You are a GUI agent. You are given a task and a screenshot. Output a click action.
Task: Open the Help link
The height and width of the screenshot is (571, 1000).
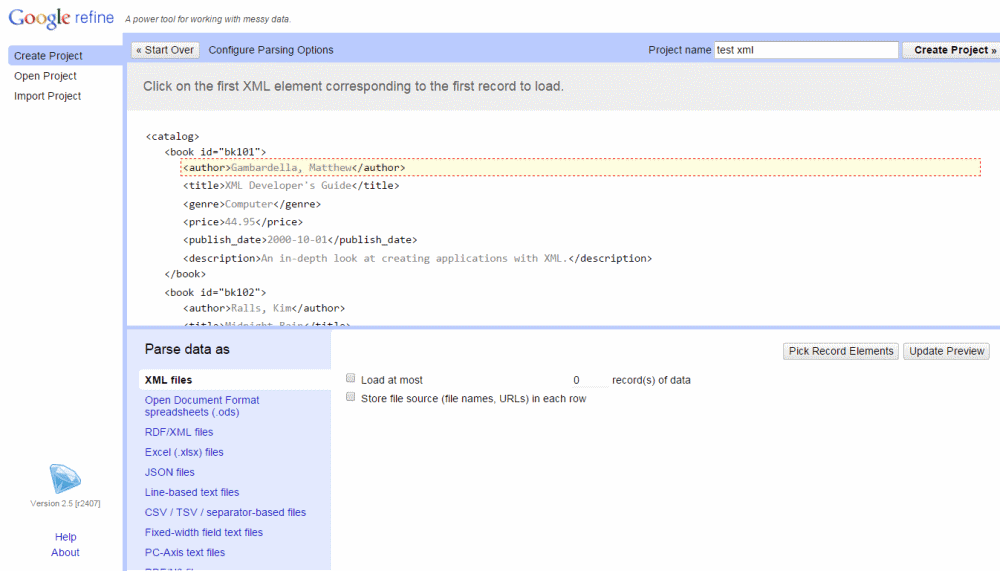click(65, 537)
